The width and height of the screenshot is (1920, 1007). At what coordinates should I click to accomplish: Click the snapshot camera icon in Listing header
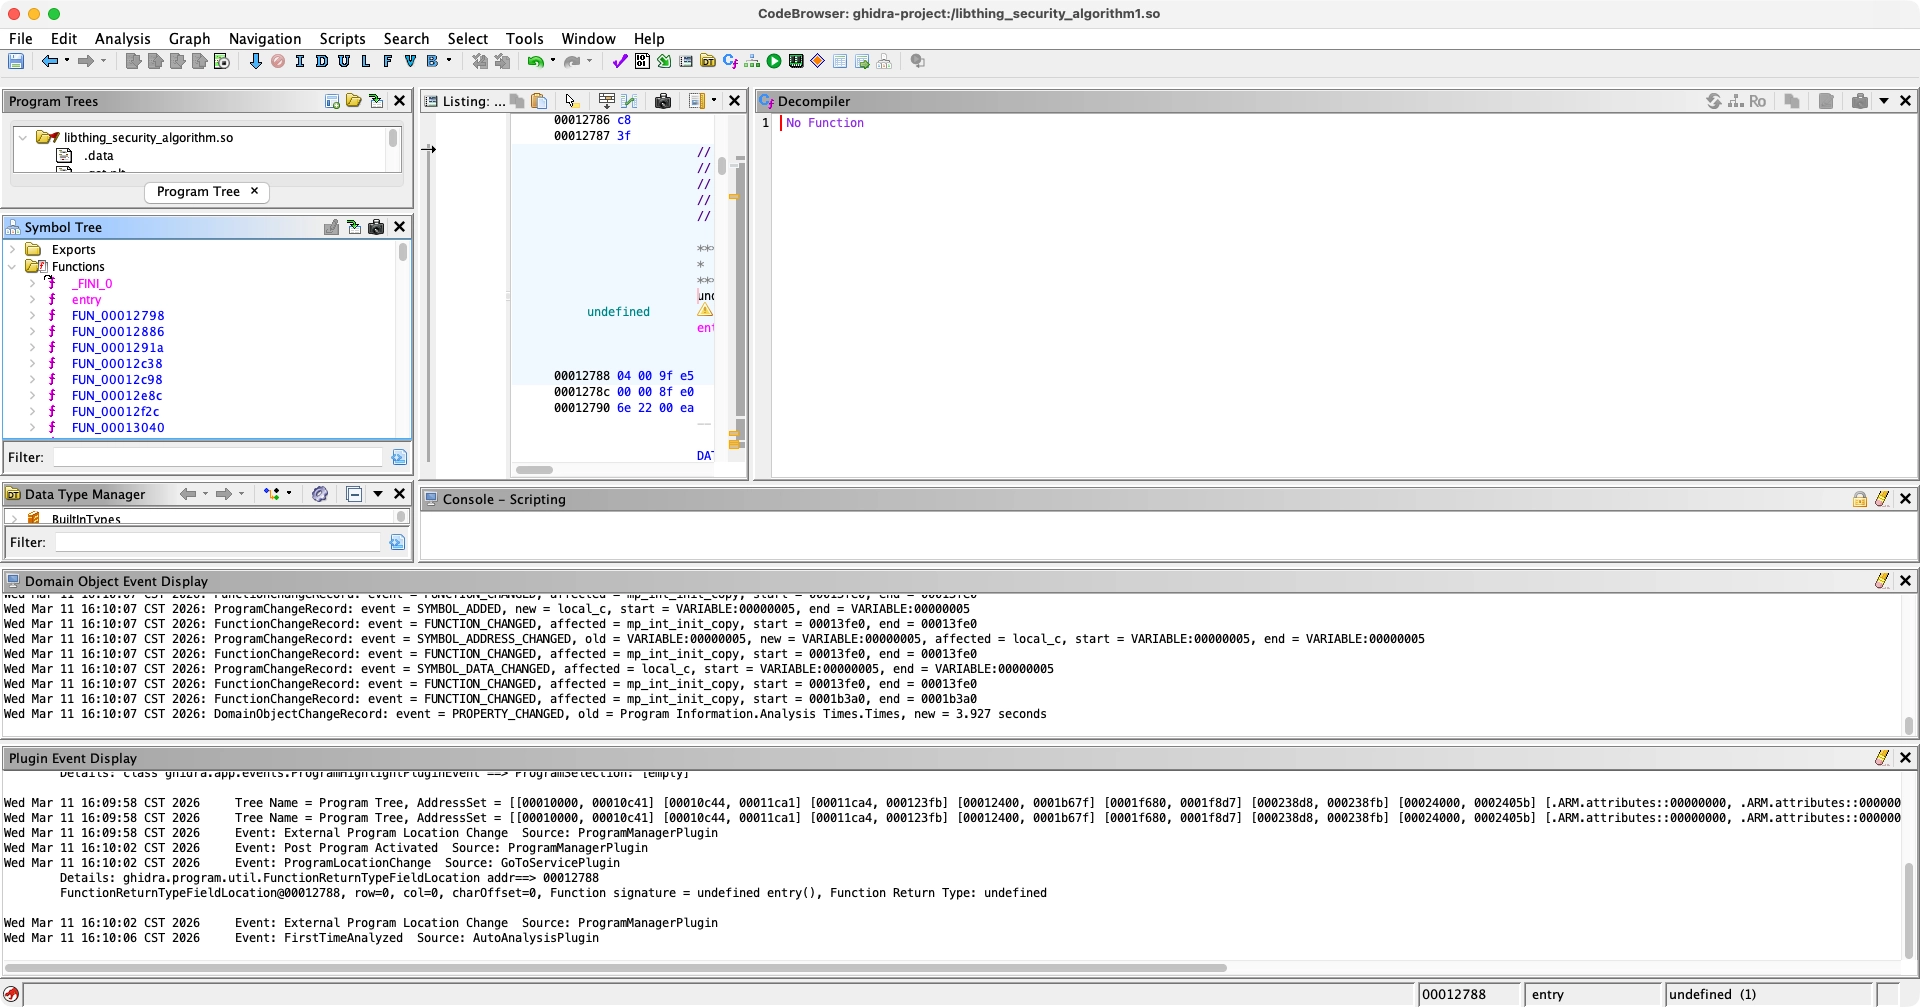pos(663,101)
